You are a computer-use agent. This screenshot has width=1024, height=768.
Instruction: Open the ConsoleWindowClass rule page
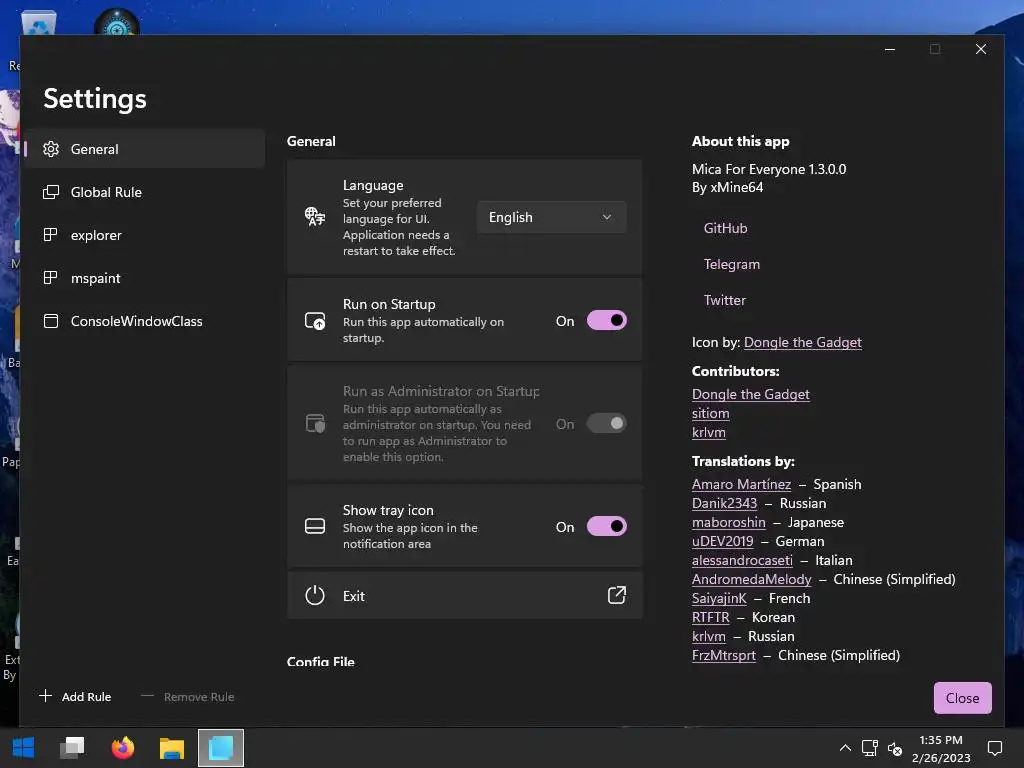(144, 321)
